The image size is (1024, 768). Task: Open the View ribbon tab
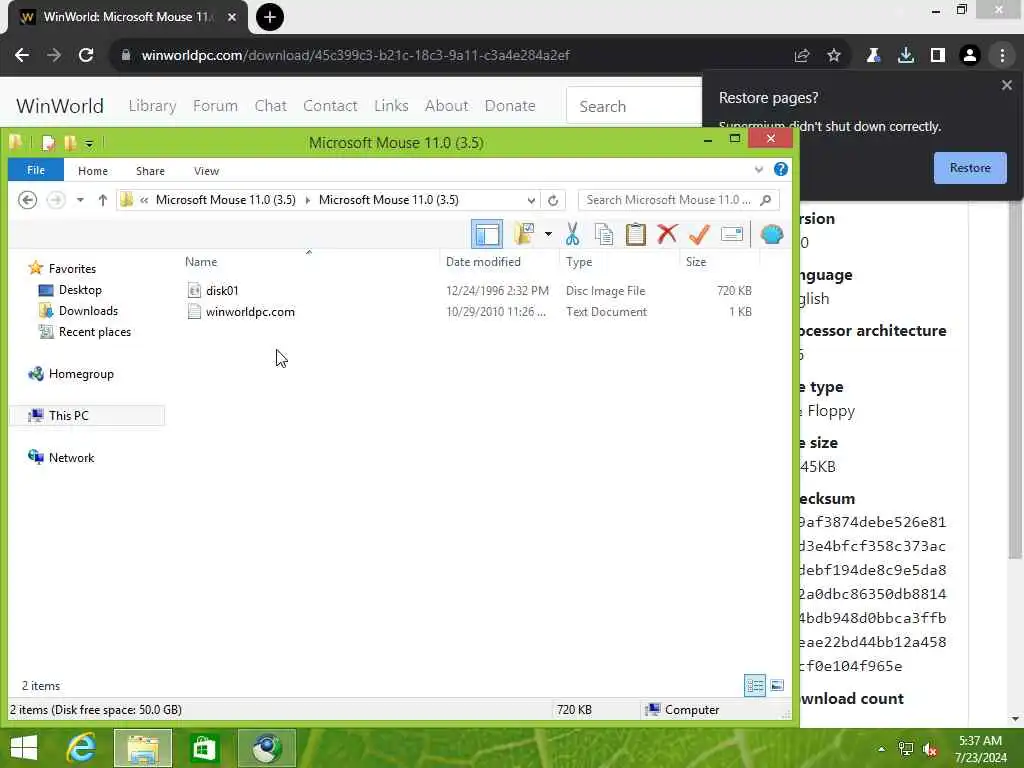[x=206, y=170]
